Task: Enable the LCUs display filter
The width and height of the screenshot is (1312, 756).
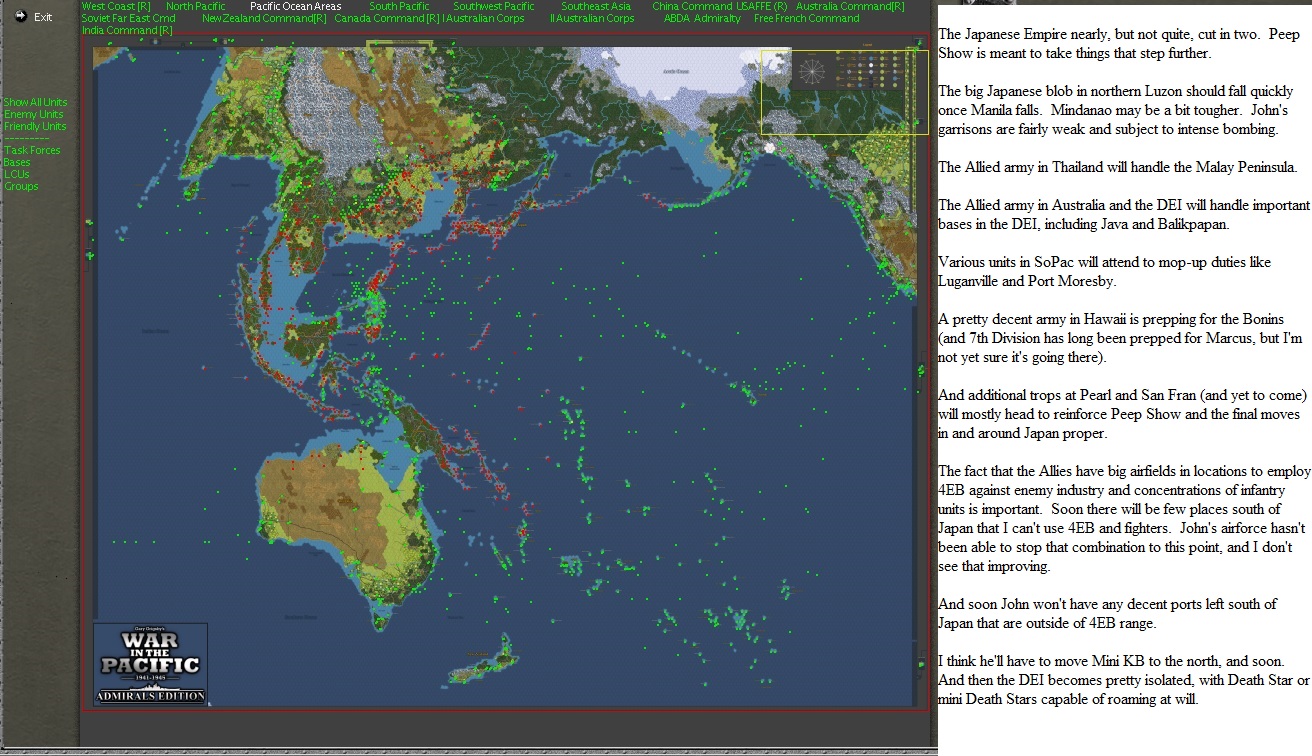Action: click(x=16, y=173)
